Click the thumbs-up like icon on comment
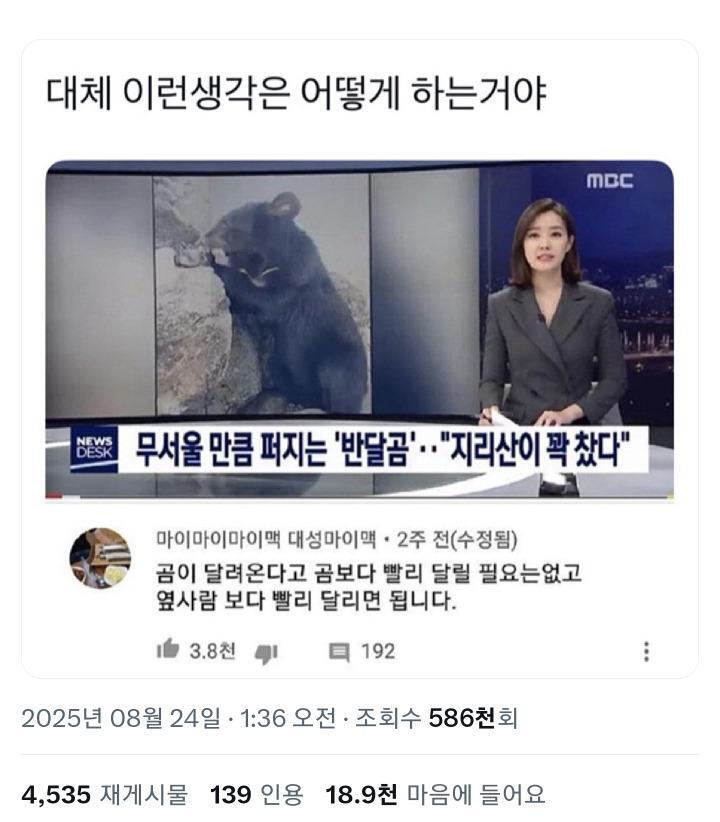This screenshot has width=720, height=822. (x=168, y=649)
